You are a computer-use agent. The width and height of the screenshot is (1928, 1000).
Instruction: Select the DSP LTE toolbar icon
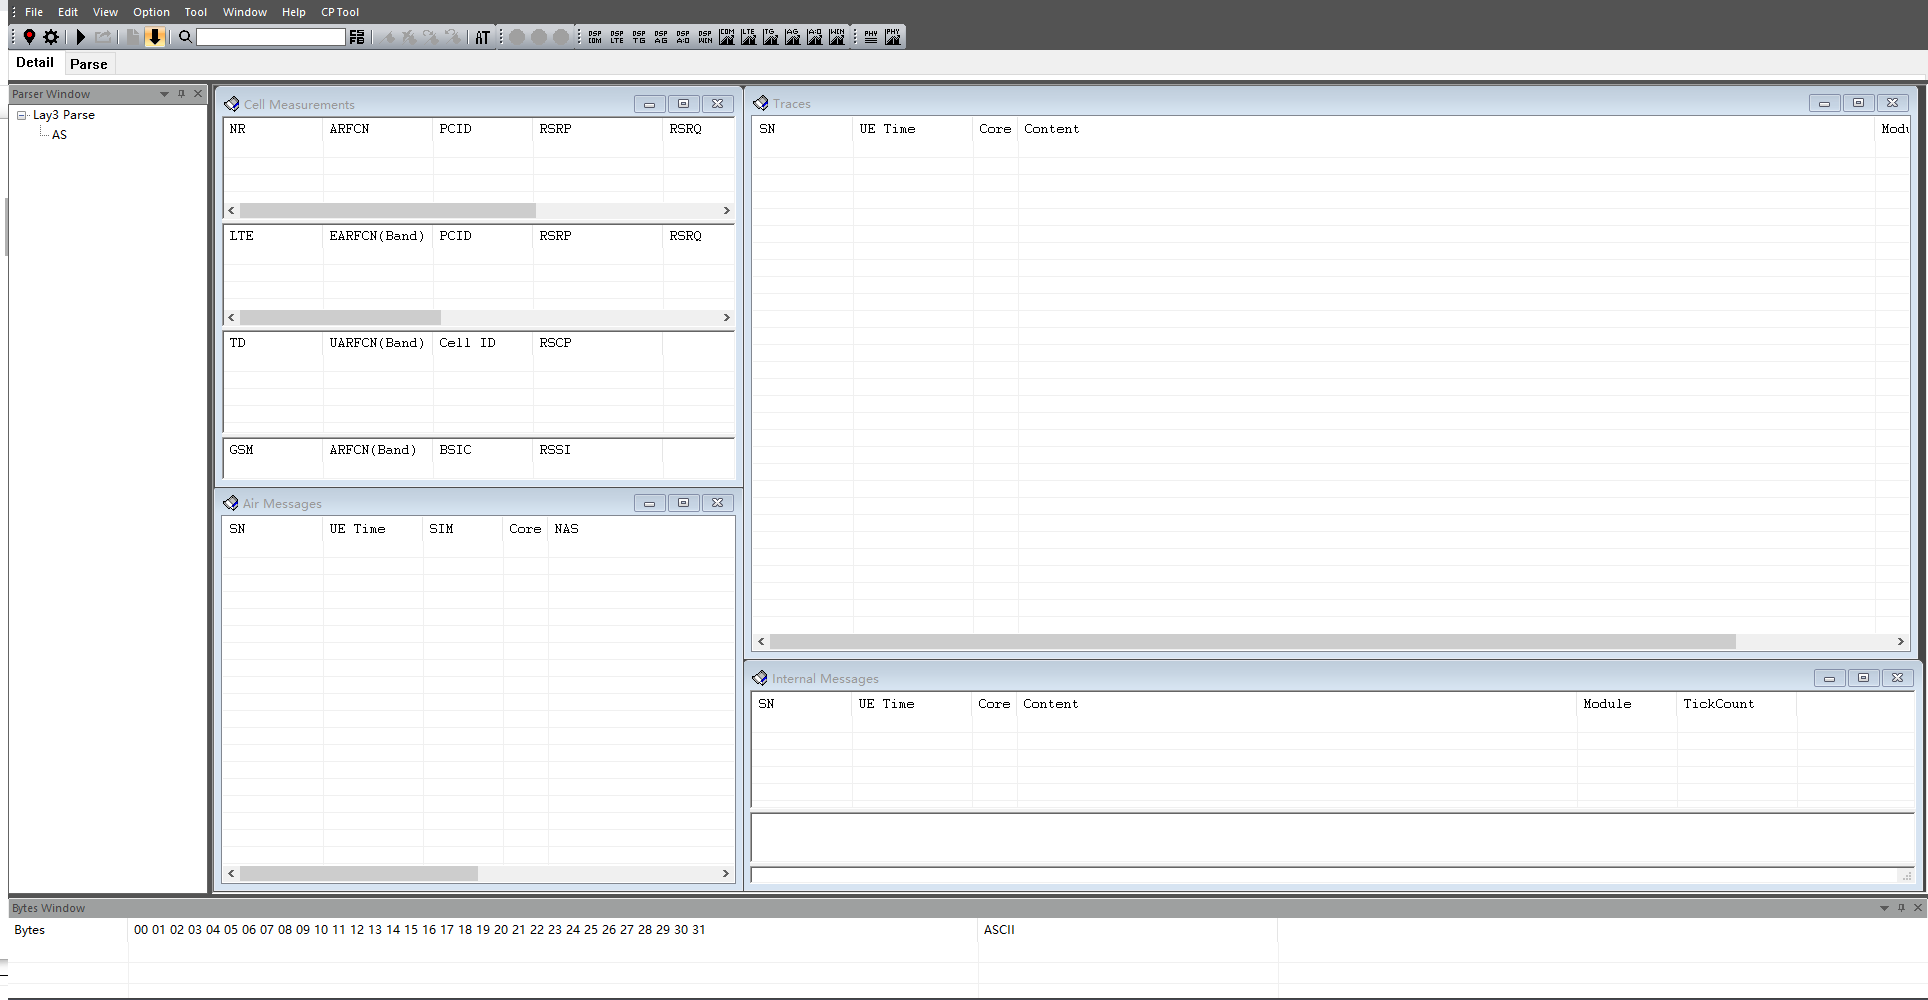point(617,37)
